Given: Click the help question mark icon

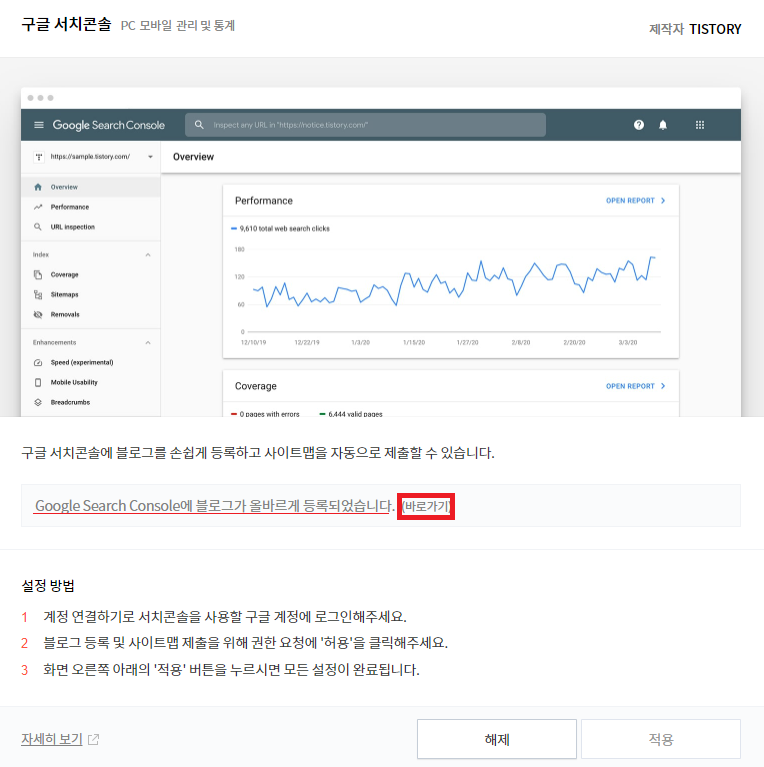Looking at the screenshot, I should [639, 125].
